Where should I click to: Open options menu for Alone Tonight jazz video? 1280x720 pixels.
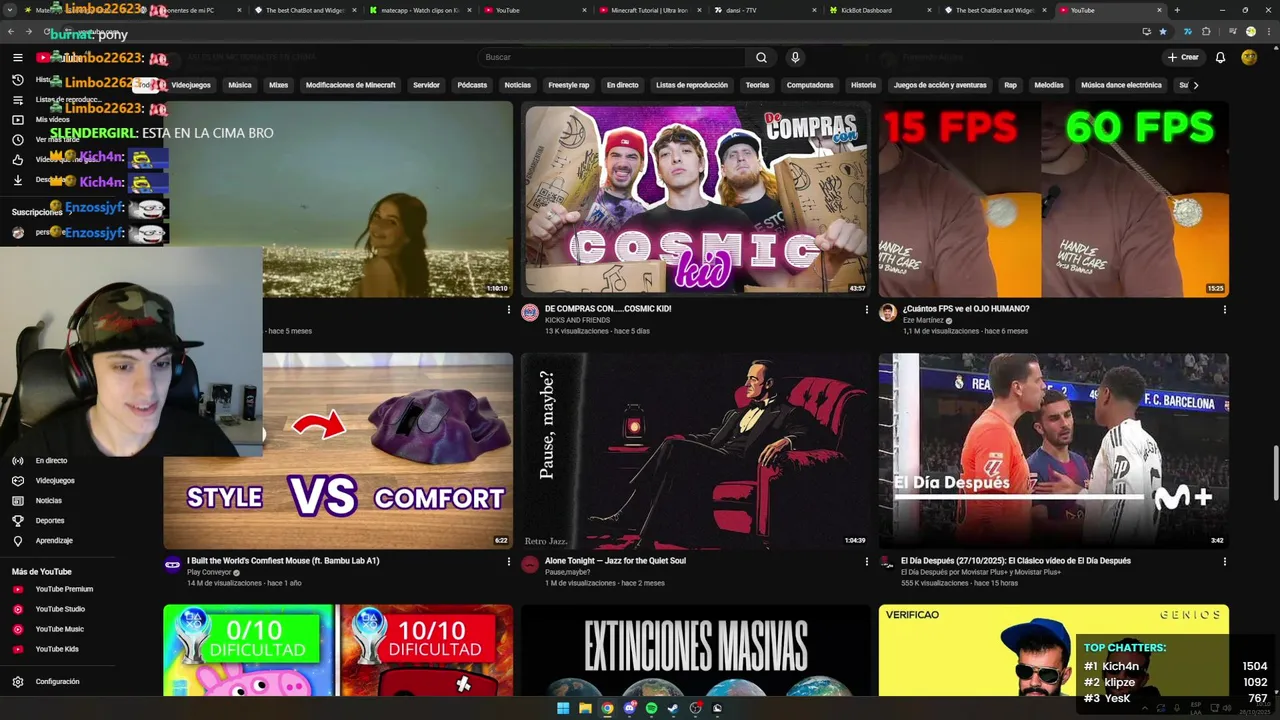[866, 562]
